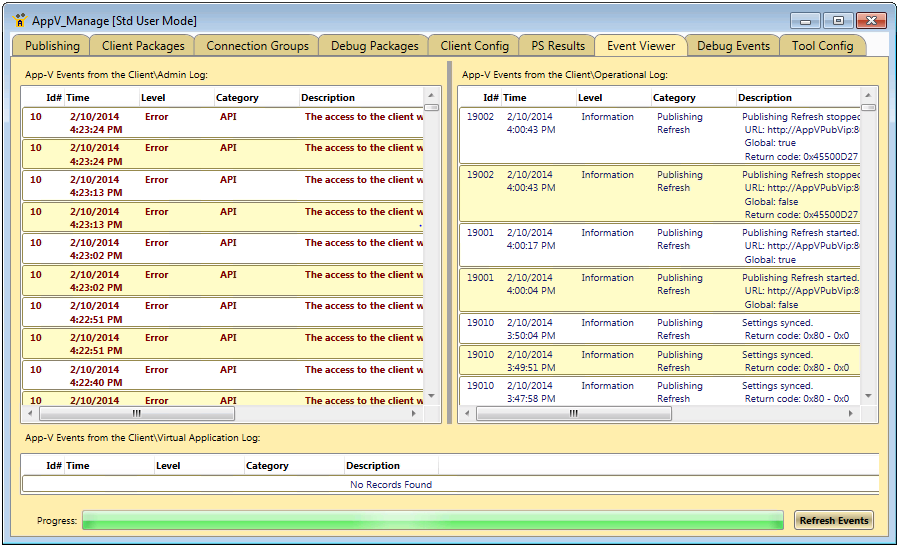901x550 pixels.
Task: Click the Operational Log vertical scrollbar thumb
Action: pos(869,107)
